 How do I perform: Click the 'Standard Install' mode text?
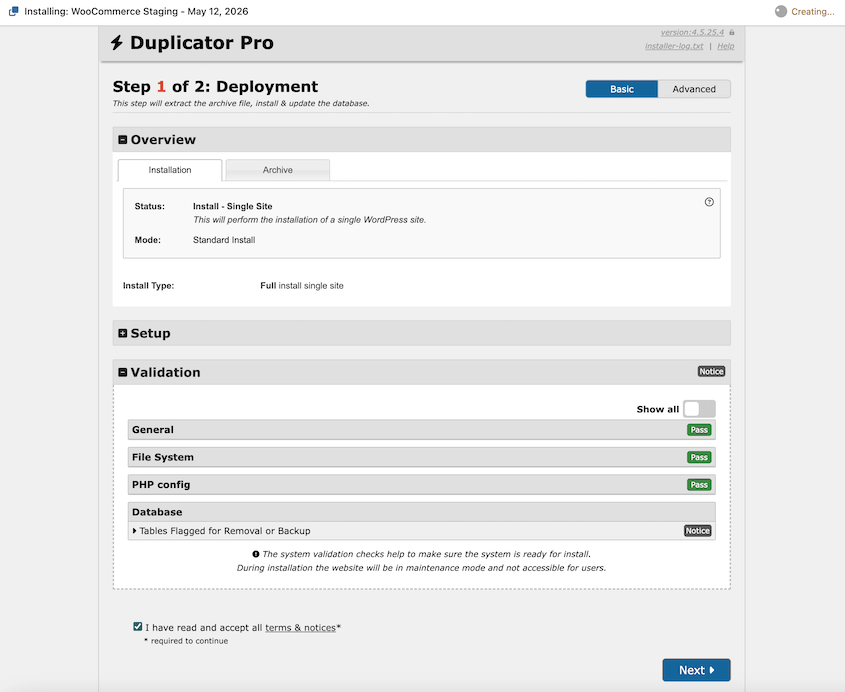(224, 240)
